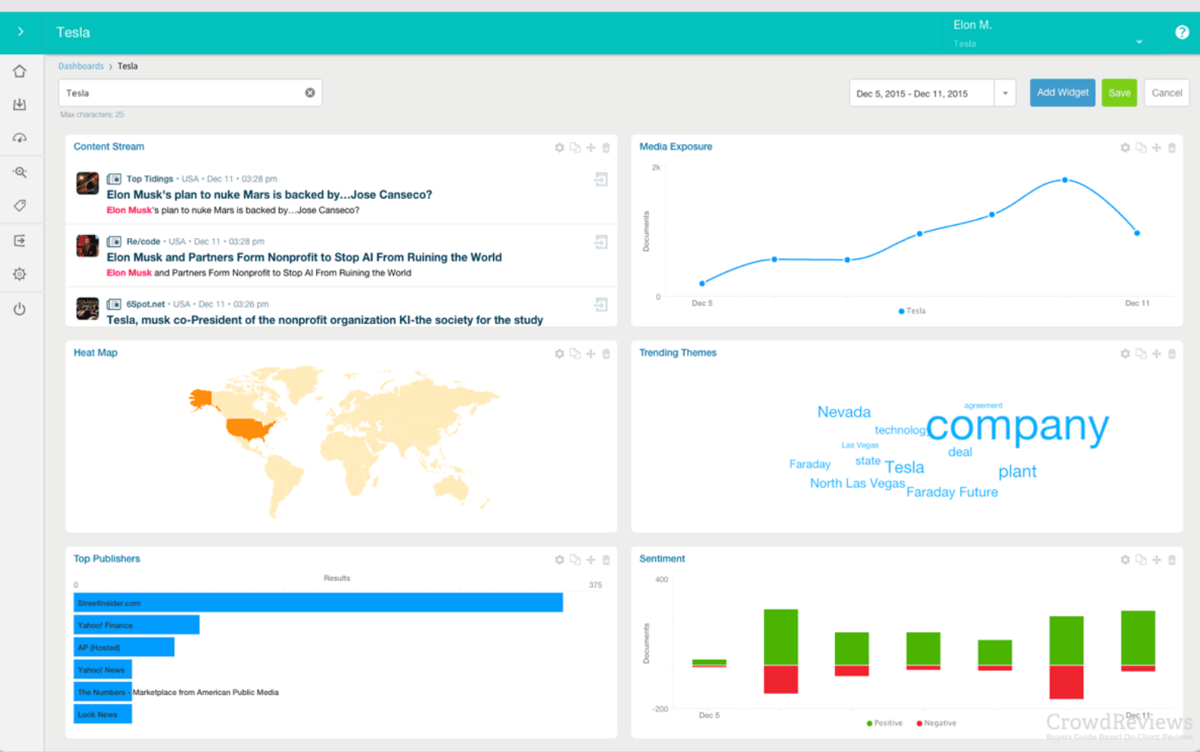Click 'Nevada' in the Trending Themes cloud

tap(844, 412)
